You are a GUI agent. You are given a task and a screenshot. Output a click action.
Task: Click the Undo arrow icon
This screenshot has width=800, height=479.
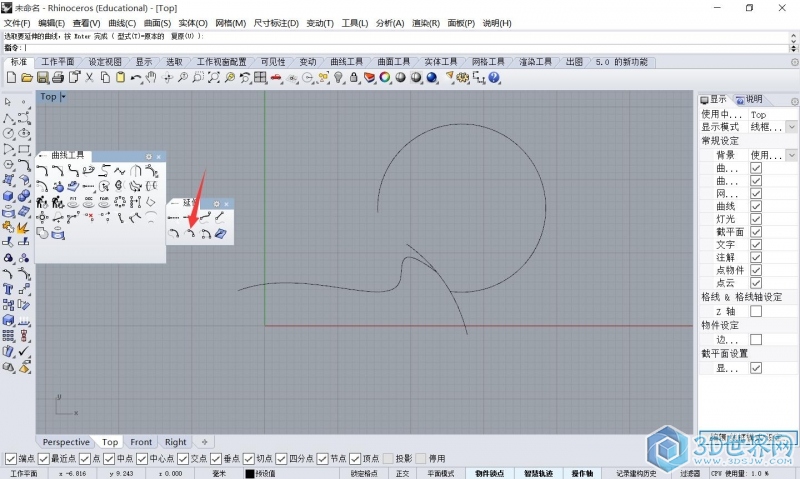pos(136,77)
